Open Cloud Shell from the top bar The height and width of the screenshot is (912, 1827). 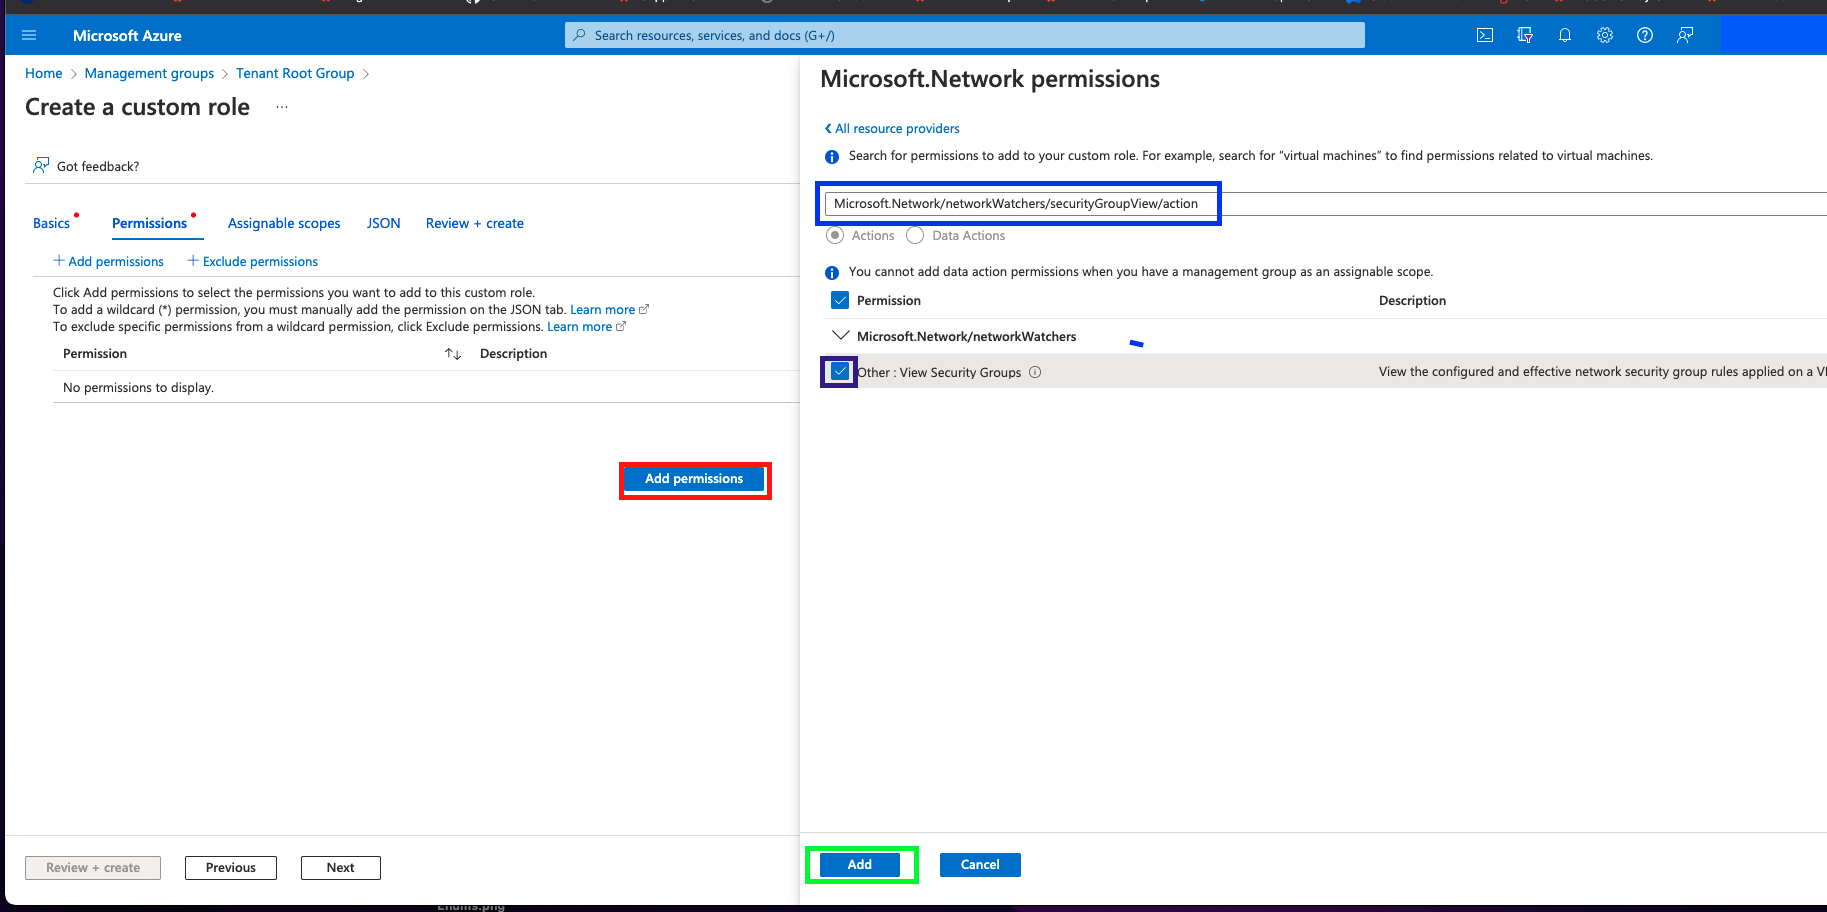[1485, 35]
